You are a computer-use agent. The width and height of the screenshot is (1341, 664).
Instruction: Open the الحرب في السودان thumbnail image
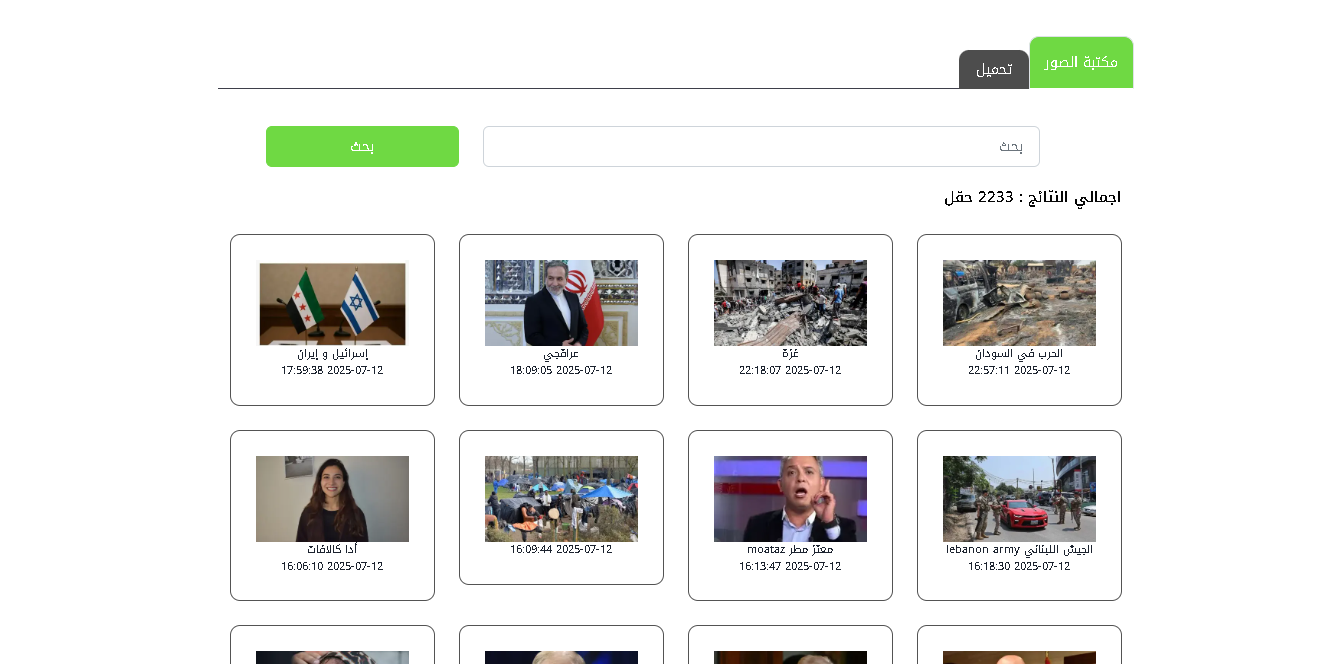pos(1019,303)
